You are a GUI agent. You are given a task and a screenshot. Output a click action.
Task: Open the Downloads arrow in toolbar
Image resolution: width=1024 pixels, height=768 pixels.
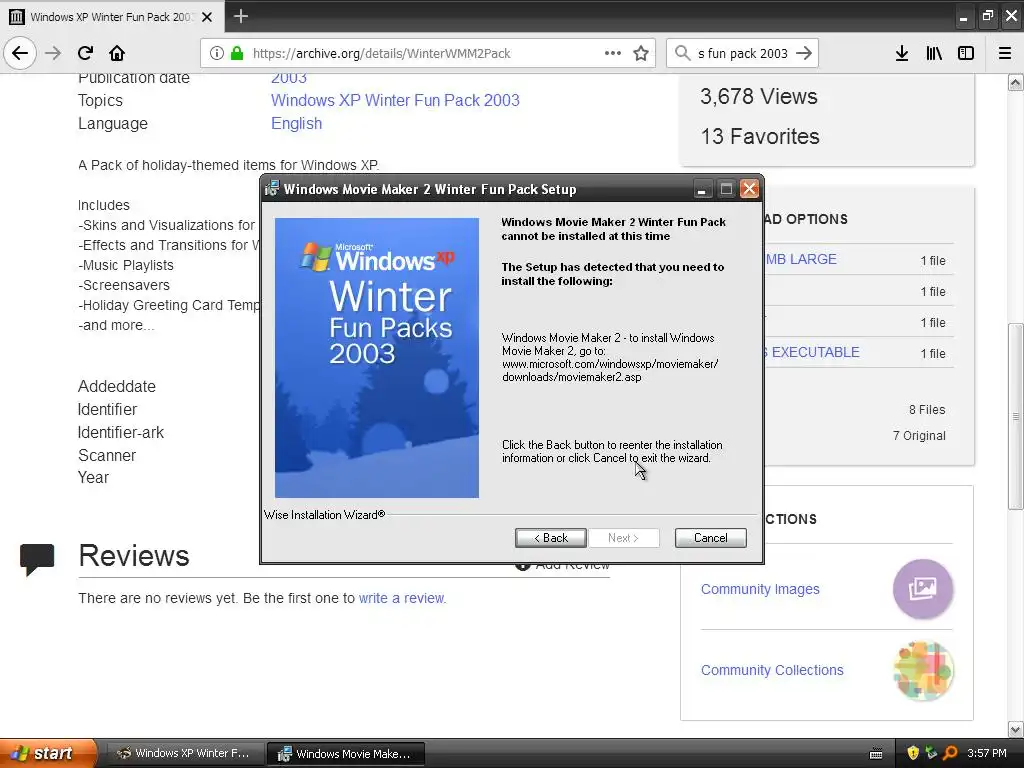click(902, 53)
